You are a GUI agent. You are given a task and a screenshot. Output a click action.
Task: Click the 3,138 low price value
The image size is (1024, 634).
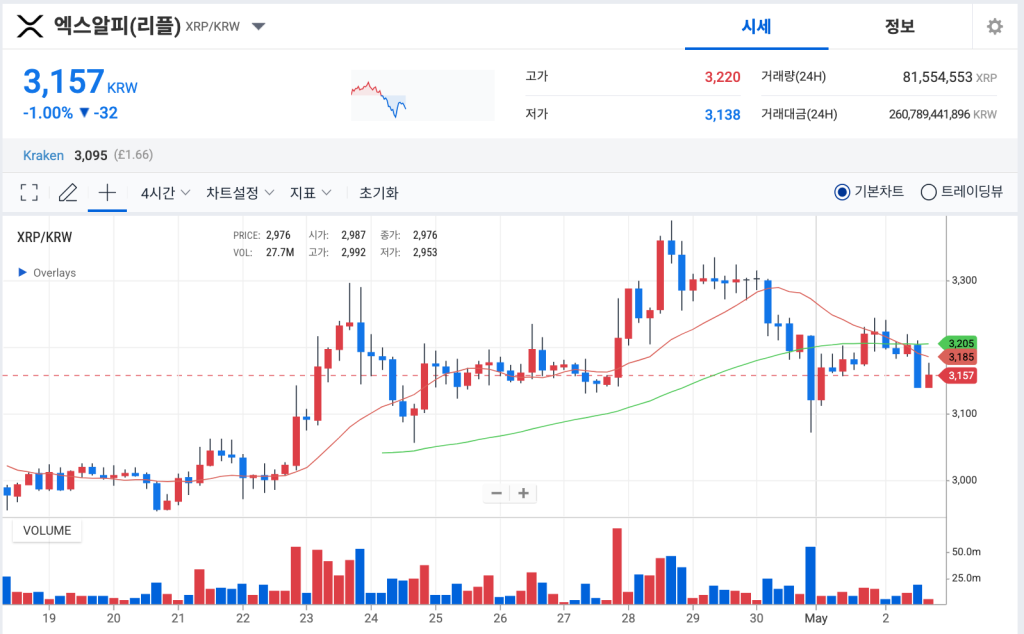click(722, 115)
